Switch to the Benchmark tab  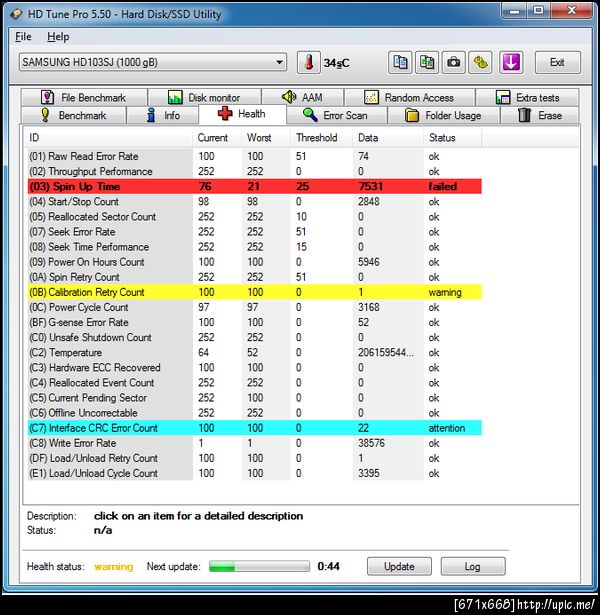pos(74,115)
